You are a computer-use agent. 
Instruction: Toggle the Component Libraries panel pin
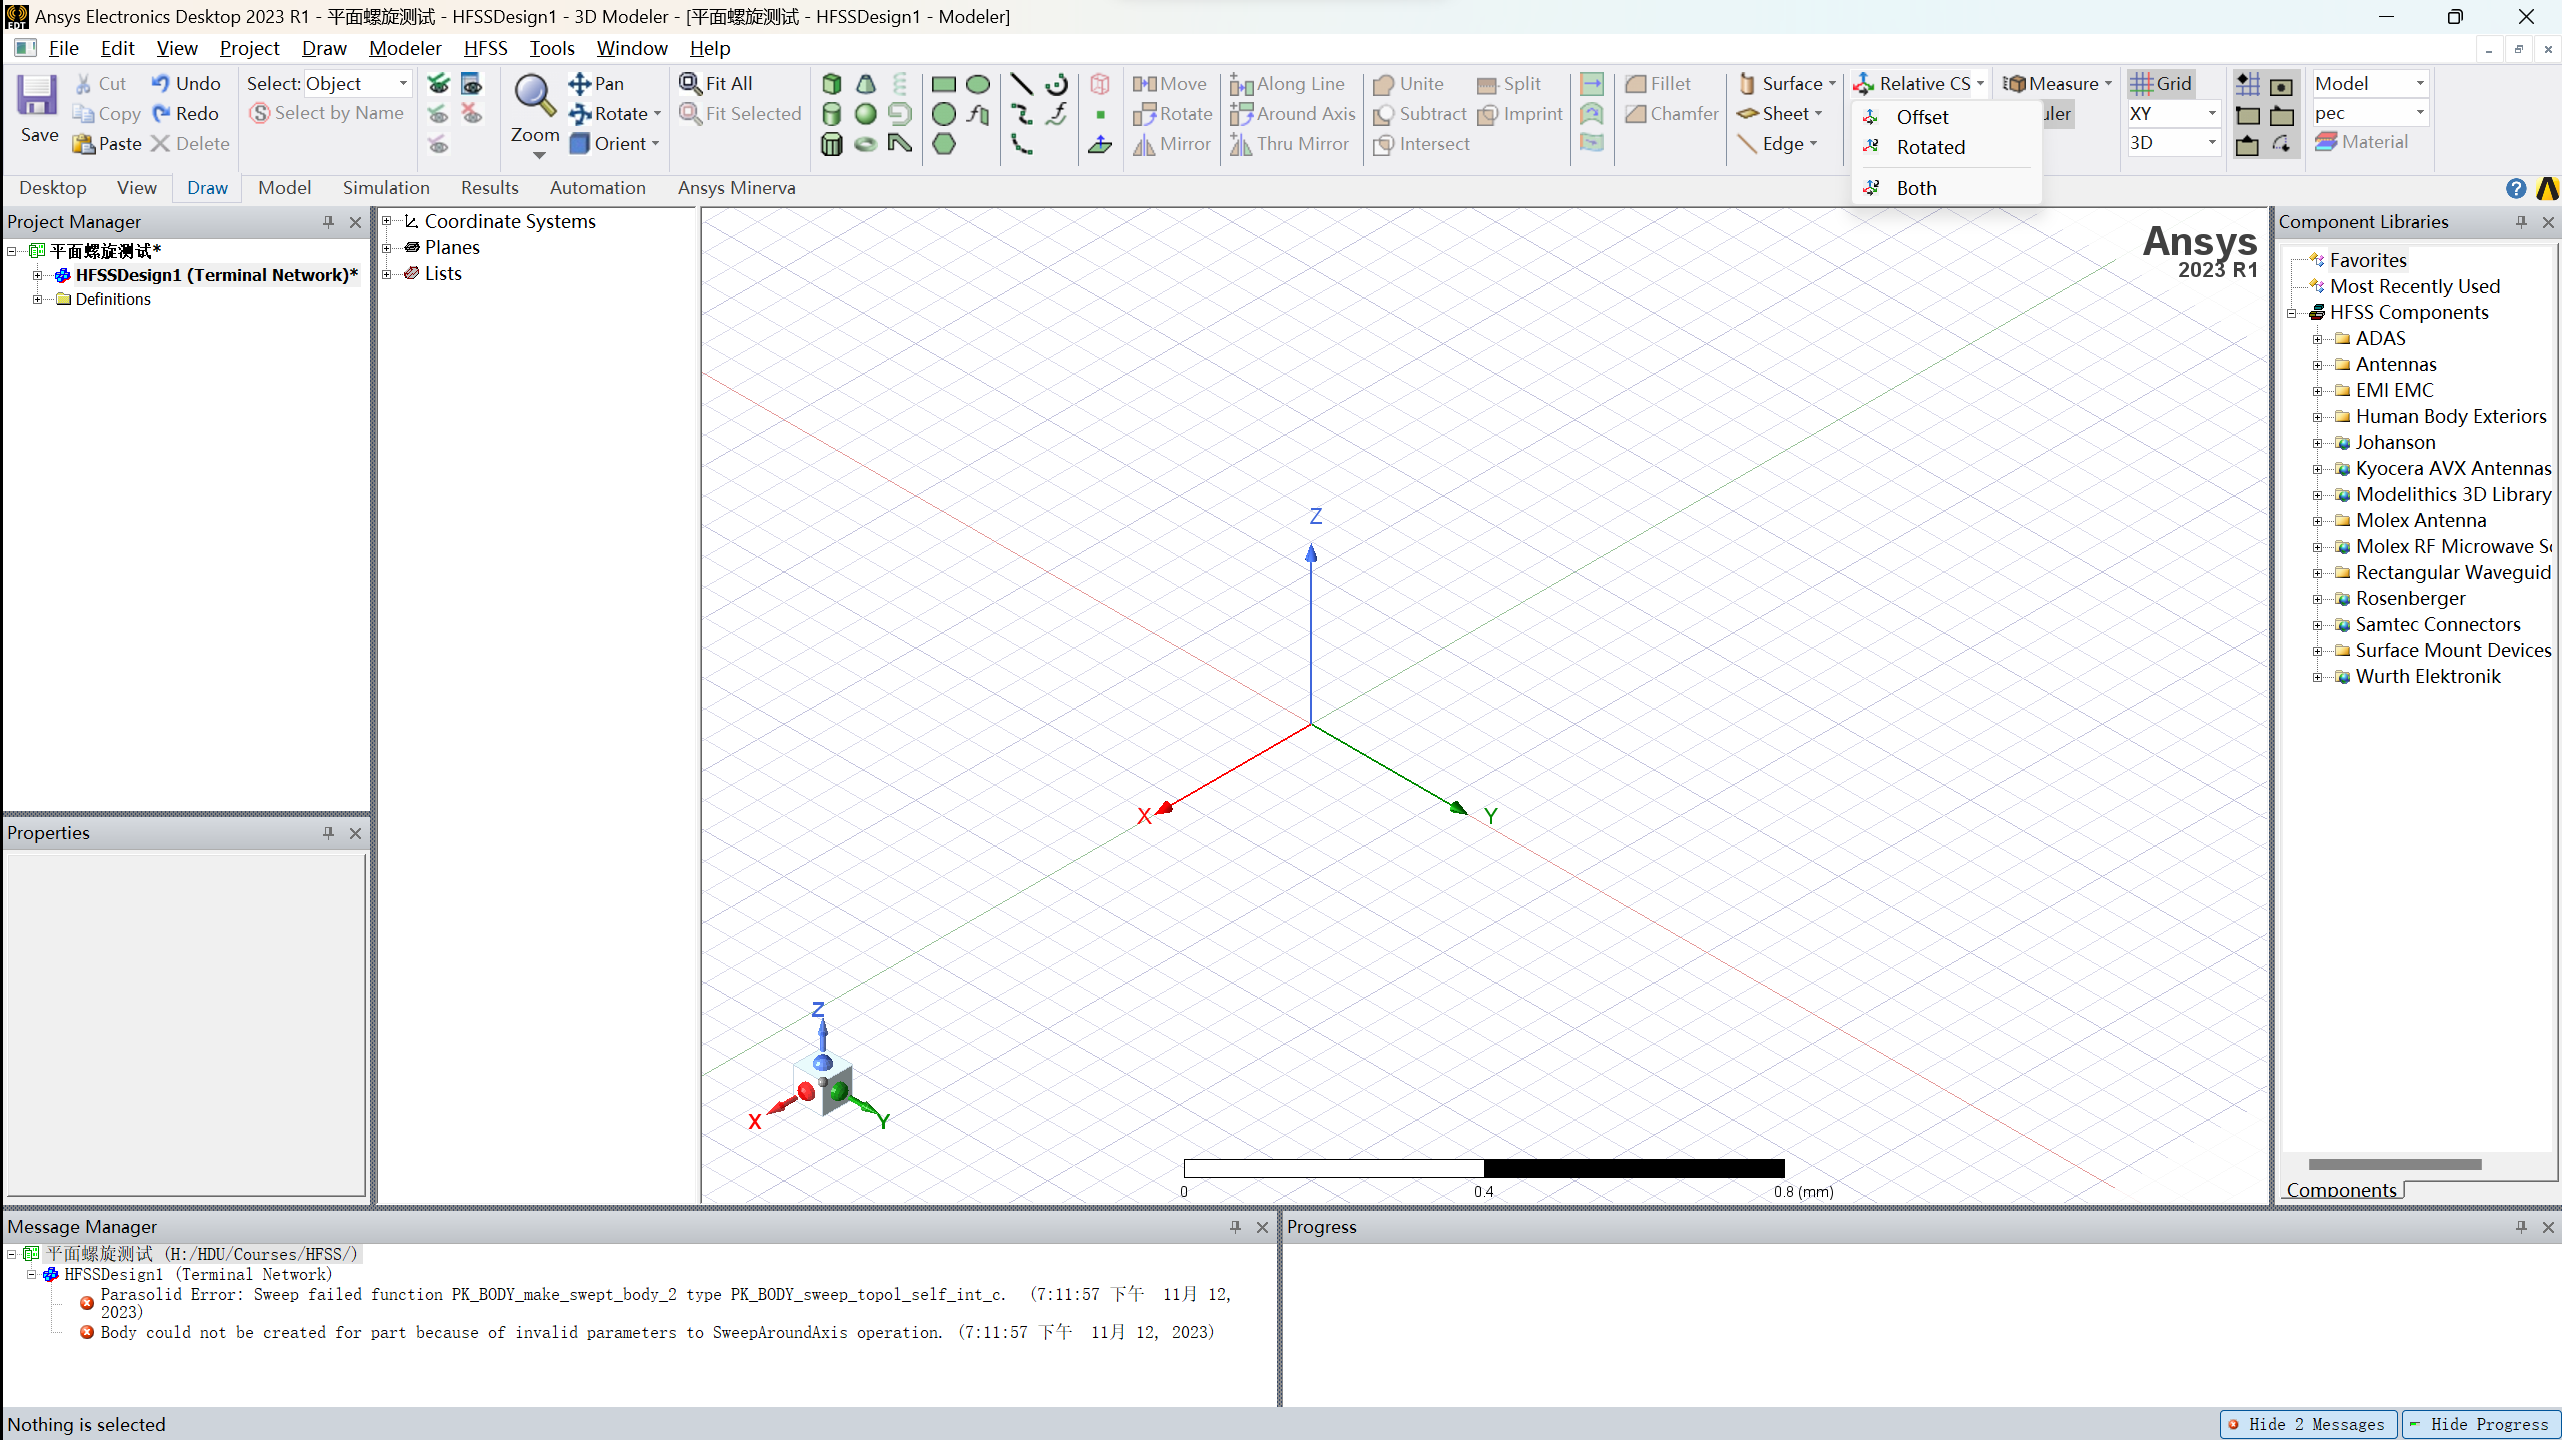2521,222
